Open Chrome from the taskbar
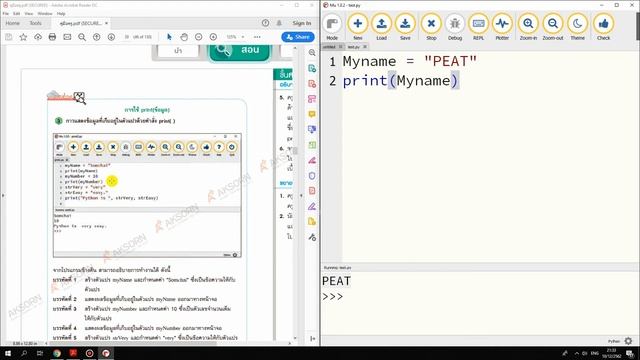The image size is (640, 360). [x=57, y=353]
